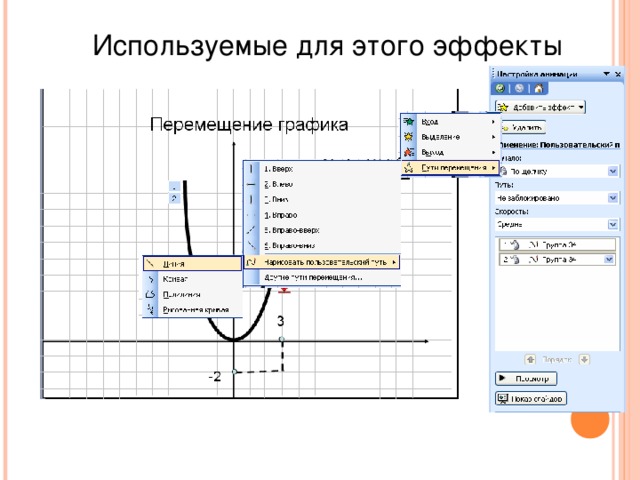
Task: Click the reorder up arrow
Action: coord(530,360)
